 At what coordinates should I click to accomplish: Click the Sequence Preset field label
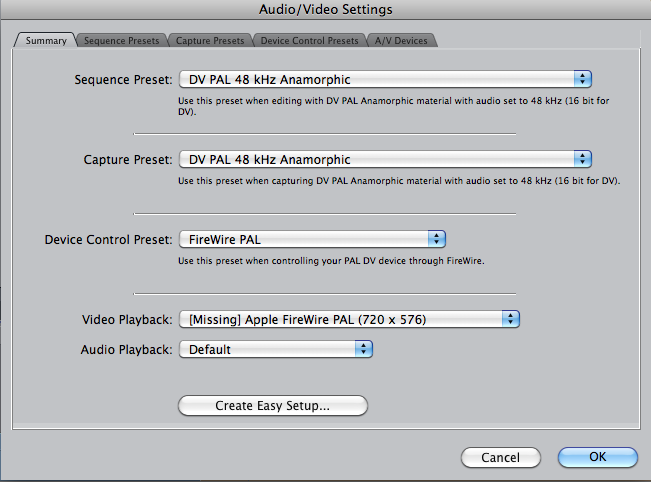(x=123, y=79)
